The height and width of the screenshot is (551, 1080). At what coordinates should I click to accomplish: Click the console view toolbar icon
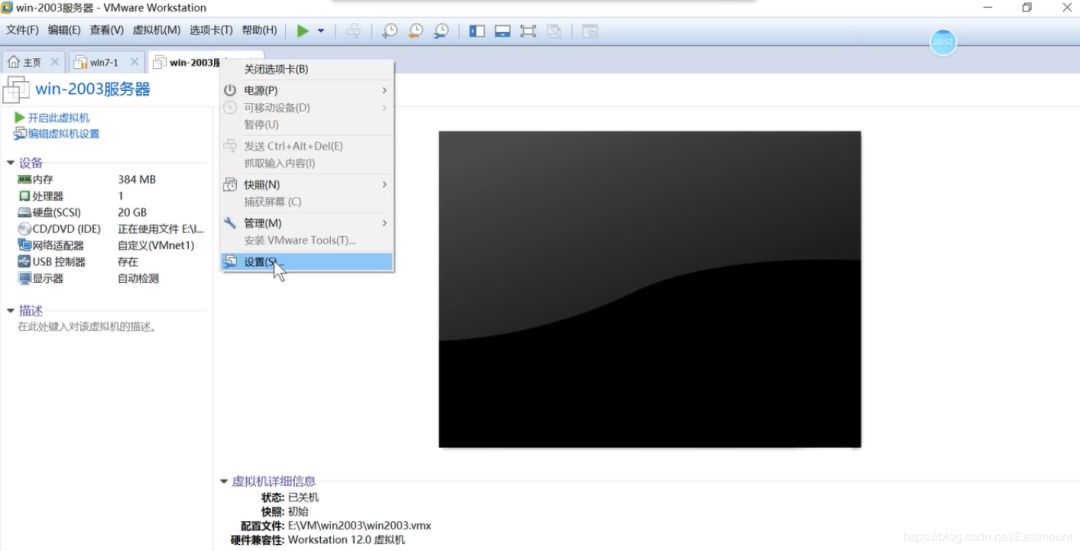pos(590,31)
